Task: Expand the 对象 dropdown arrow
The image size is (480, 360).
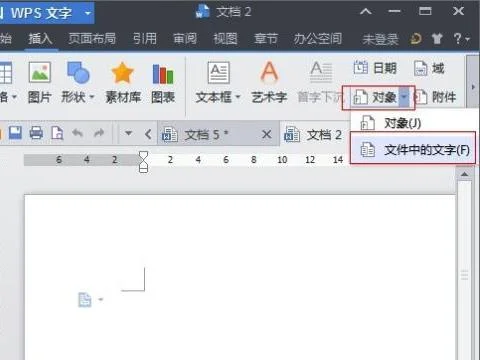Action: 404,97
